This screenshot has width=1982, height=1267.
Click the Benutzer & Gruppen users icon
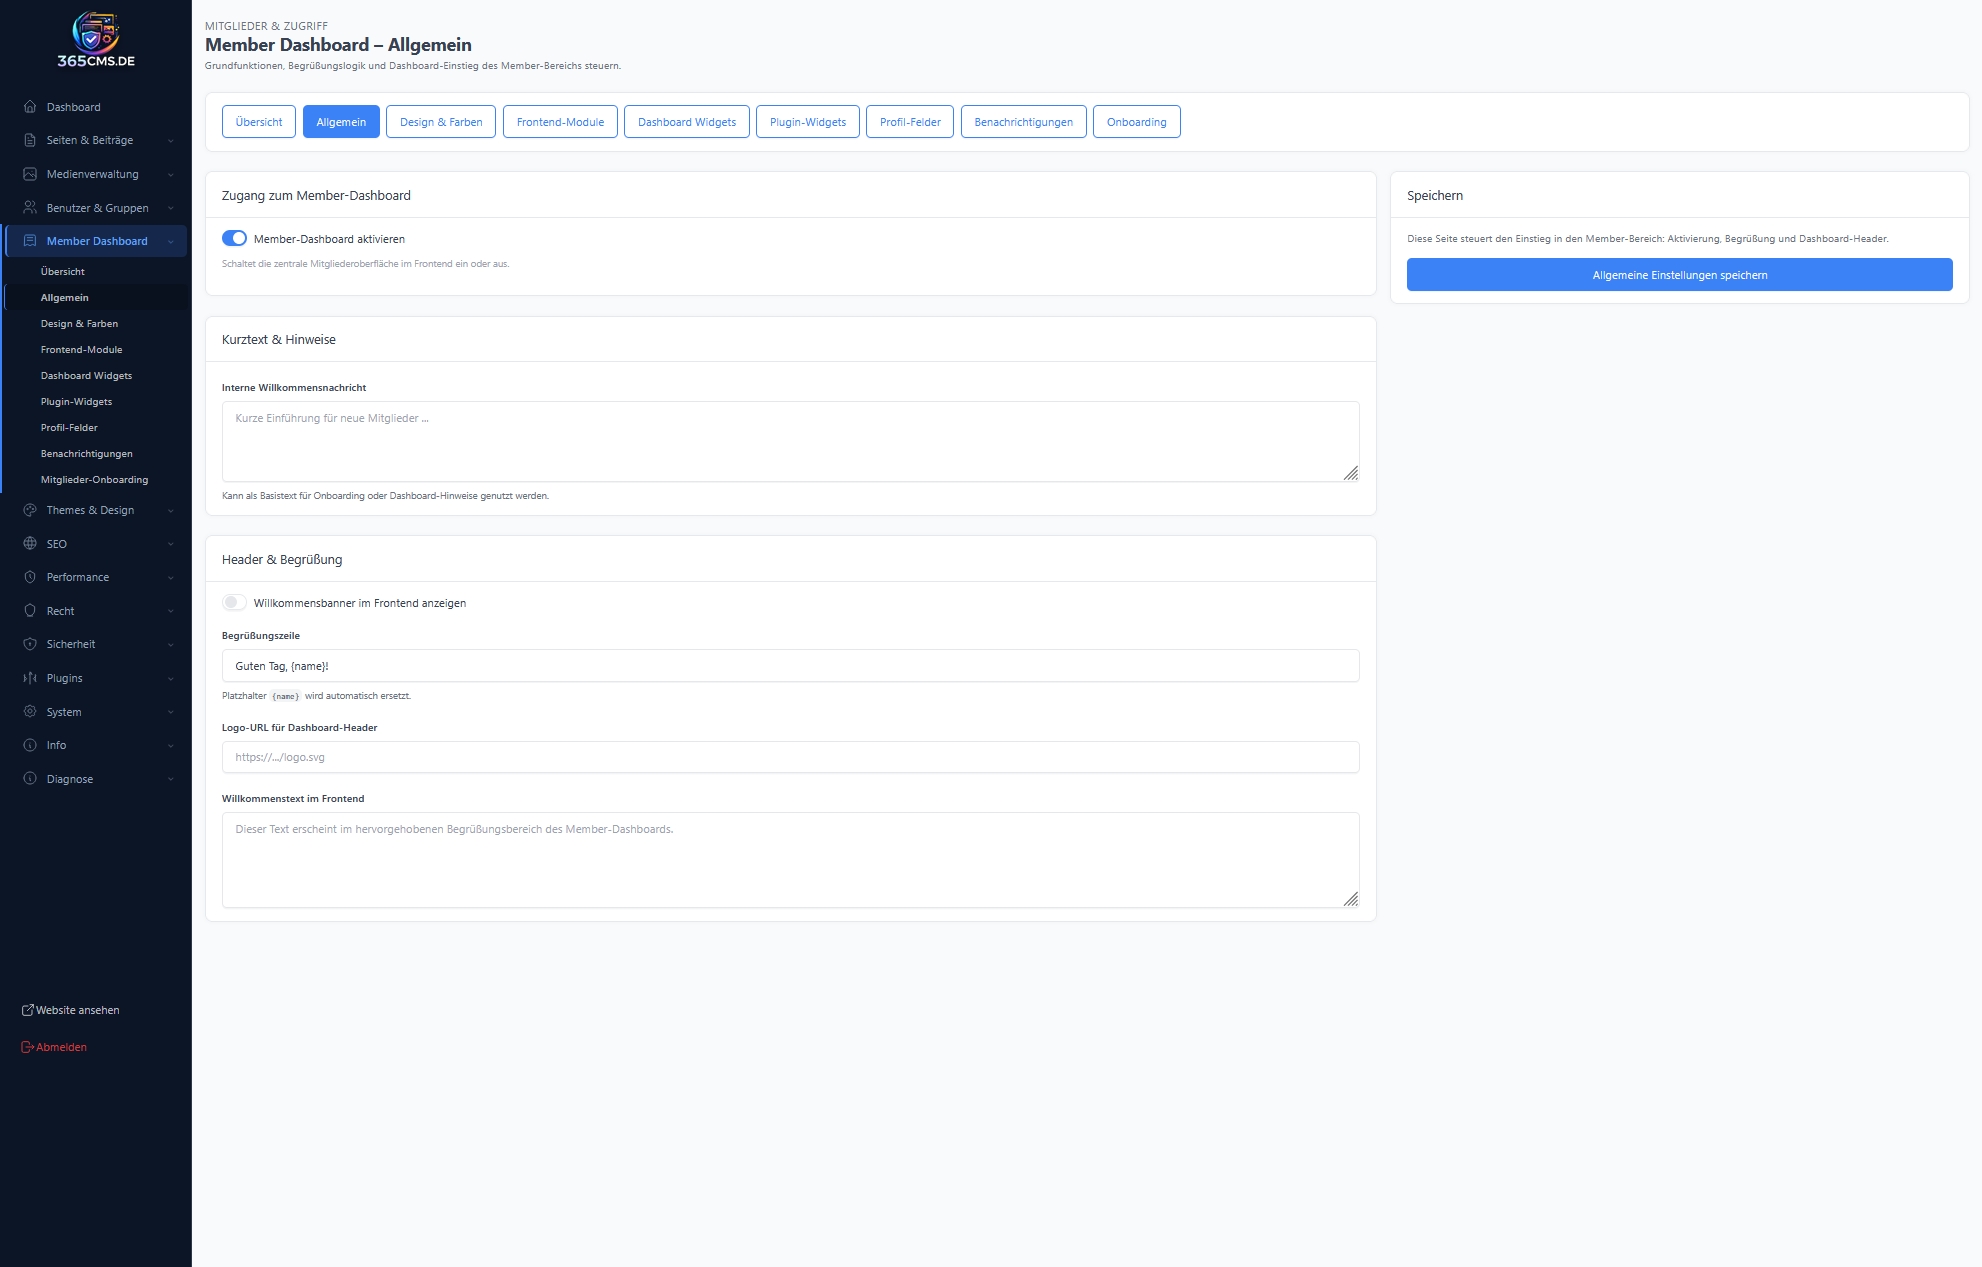tap(30, 208)
